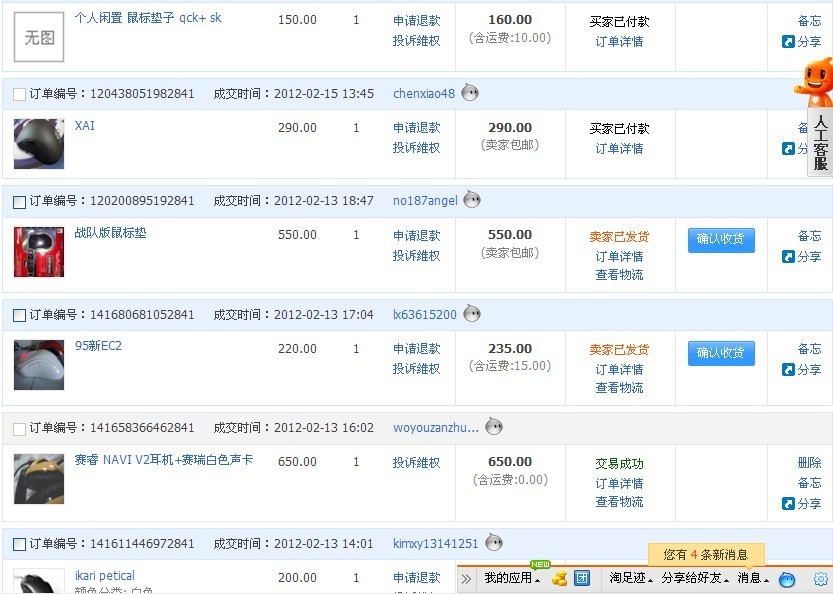The image size is (833, 594).
Task: Open Wangwang chat icon next to no187angel
Action: click(472, 200)
